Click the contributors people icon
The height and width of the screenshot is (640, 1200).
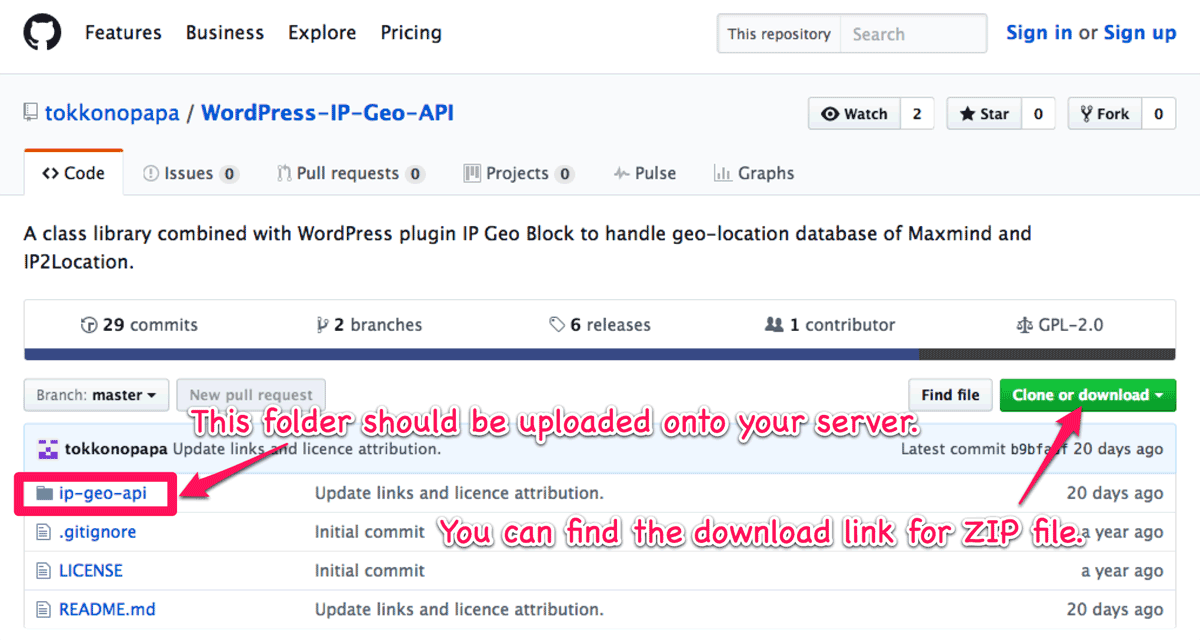point(774,325)
